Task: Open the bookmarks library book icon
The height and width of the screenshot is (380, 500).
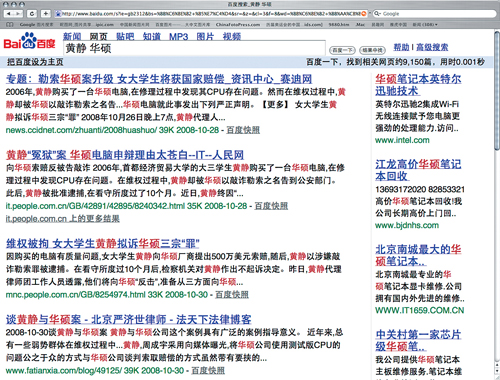Action: (x=10, y=24)
